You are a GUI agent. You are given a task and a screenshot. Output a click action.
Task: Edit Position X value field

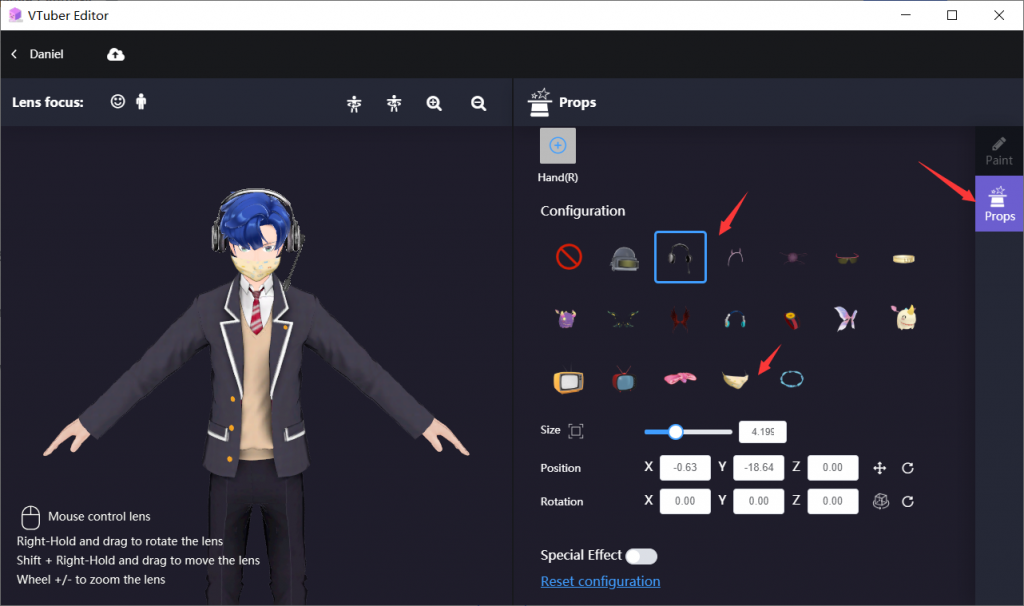685,468
